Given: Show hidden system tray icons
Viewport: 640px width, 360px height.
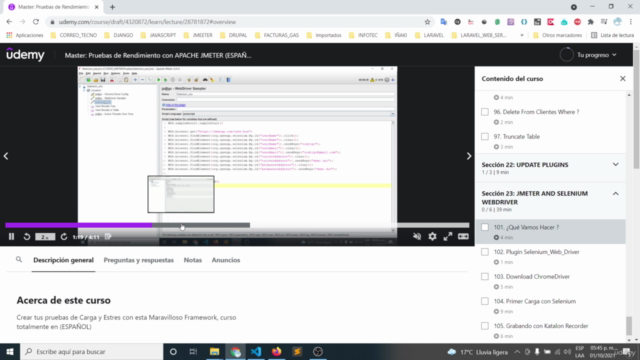Looking at the screenshot, I should (x=517, y=352).
